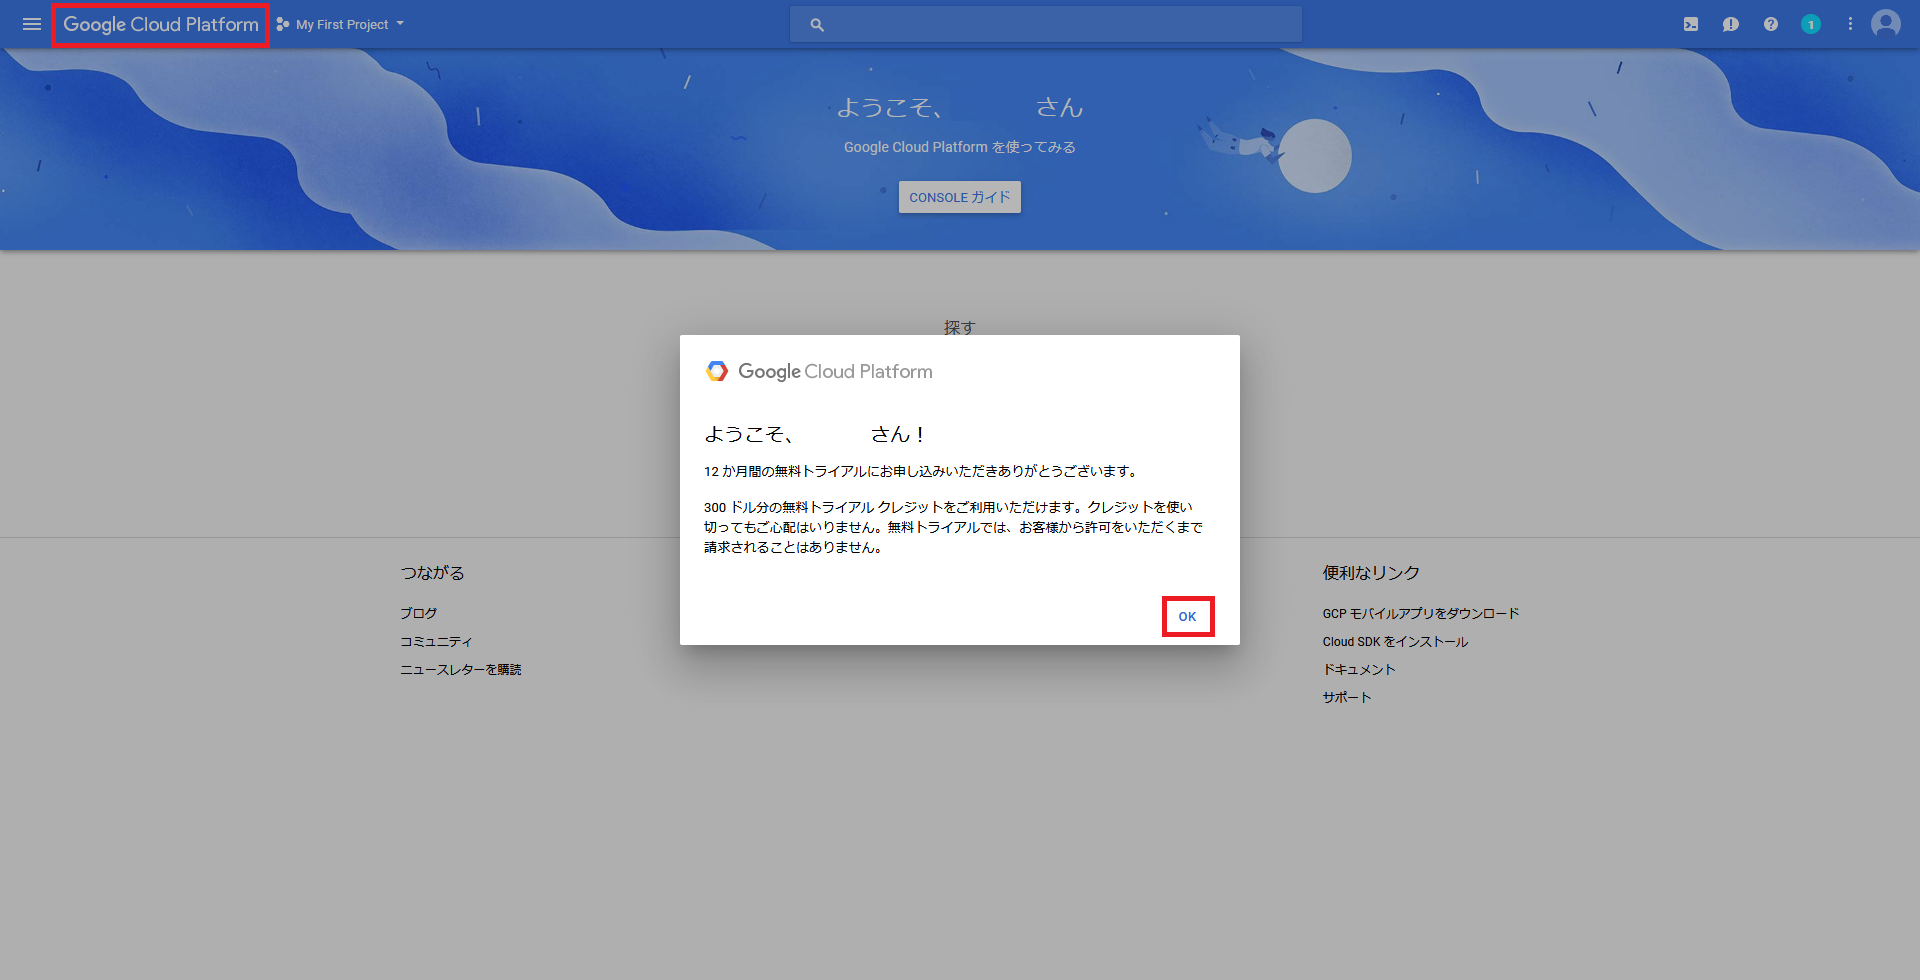Click the 探す heading text
The height and width of the screenshot is (980, 1920).
click(x=959, y=327)
